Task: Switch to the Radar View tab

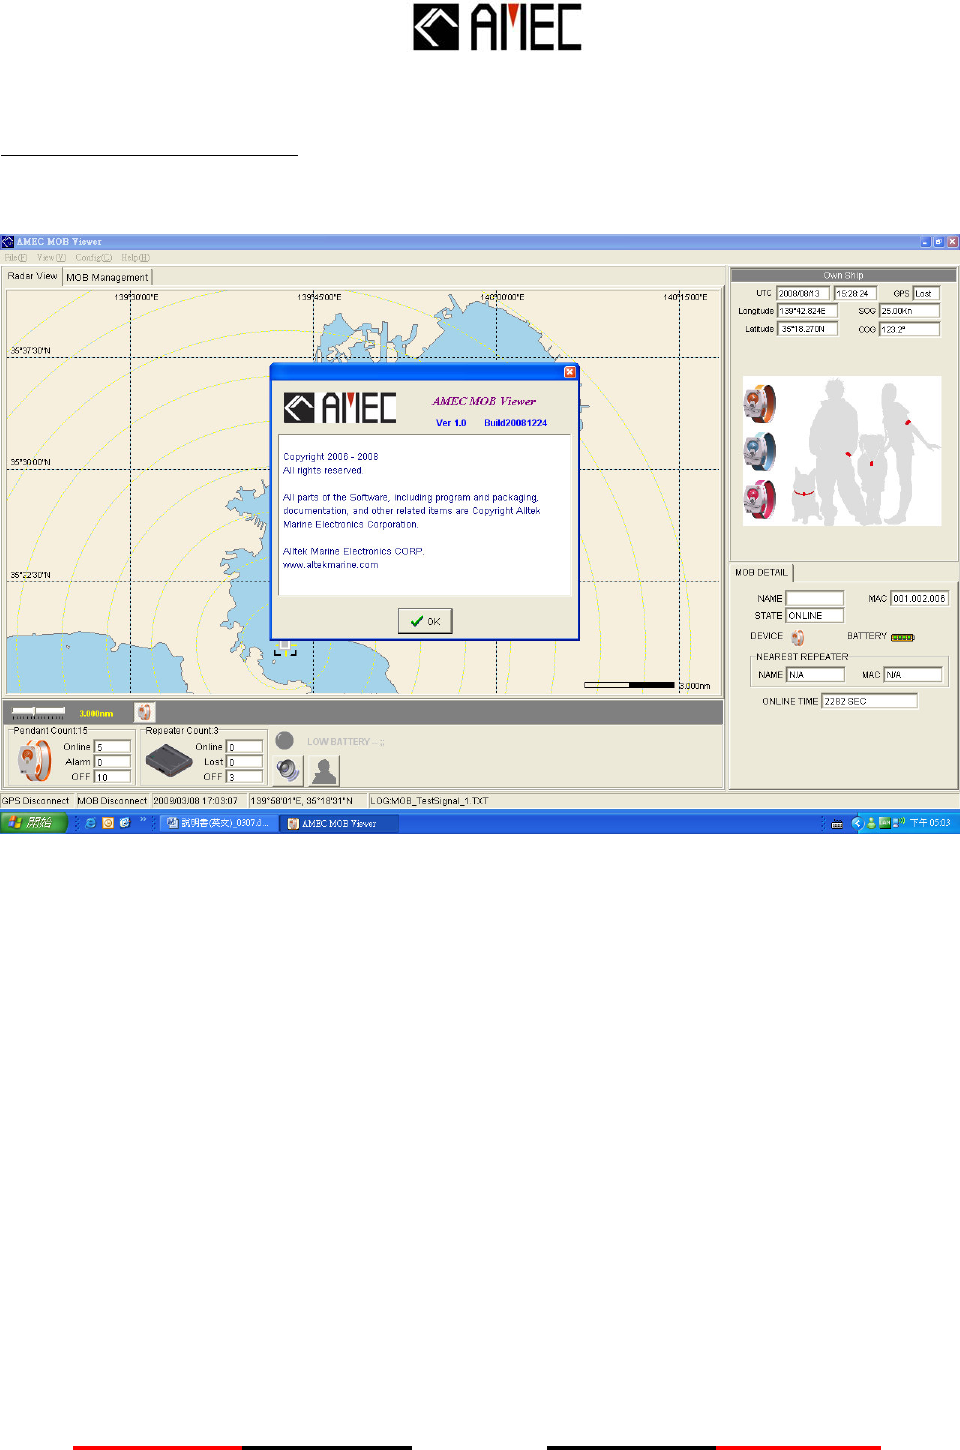Action: 33,276
